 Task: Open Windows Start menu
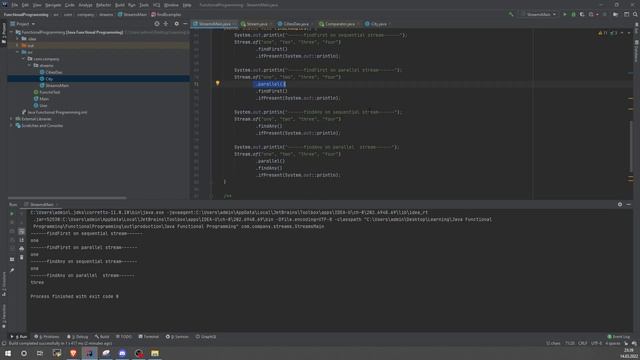tap(8, 353)
